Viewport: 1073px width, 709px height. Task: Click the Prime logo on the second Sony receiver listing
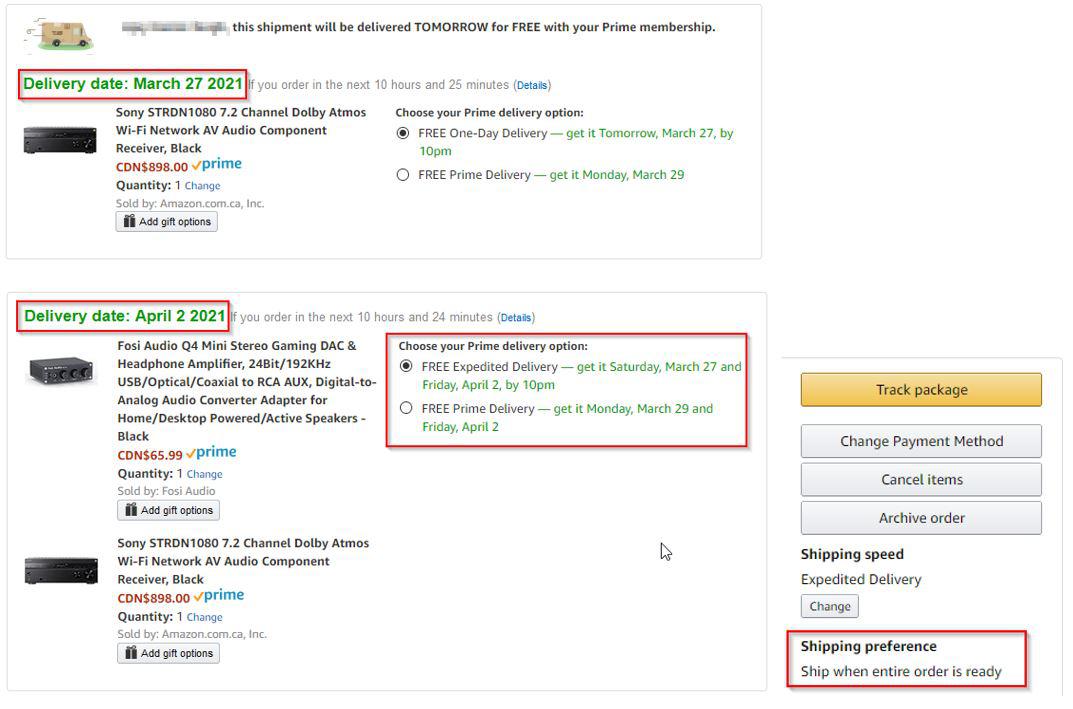pos(220,594)
